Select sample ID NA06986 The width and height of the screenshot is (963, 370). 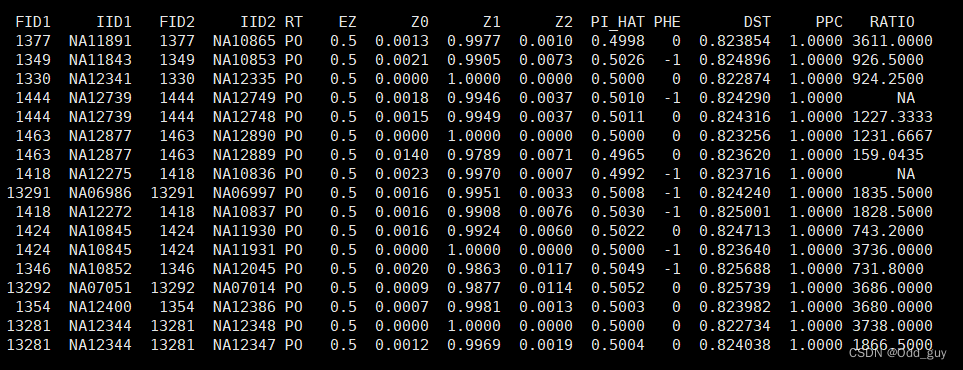pos(101,194)
